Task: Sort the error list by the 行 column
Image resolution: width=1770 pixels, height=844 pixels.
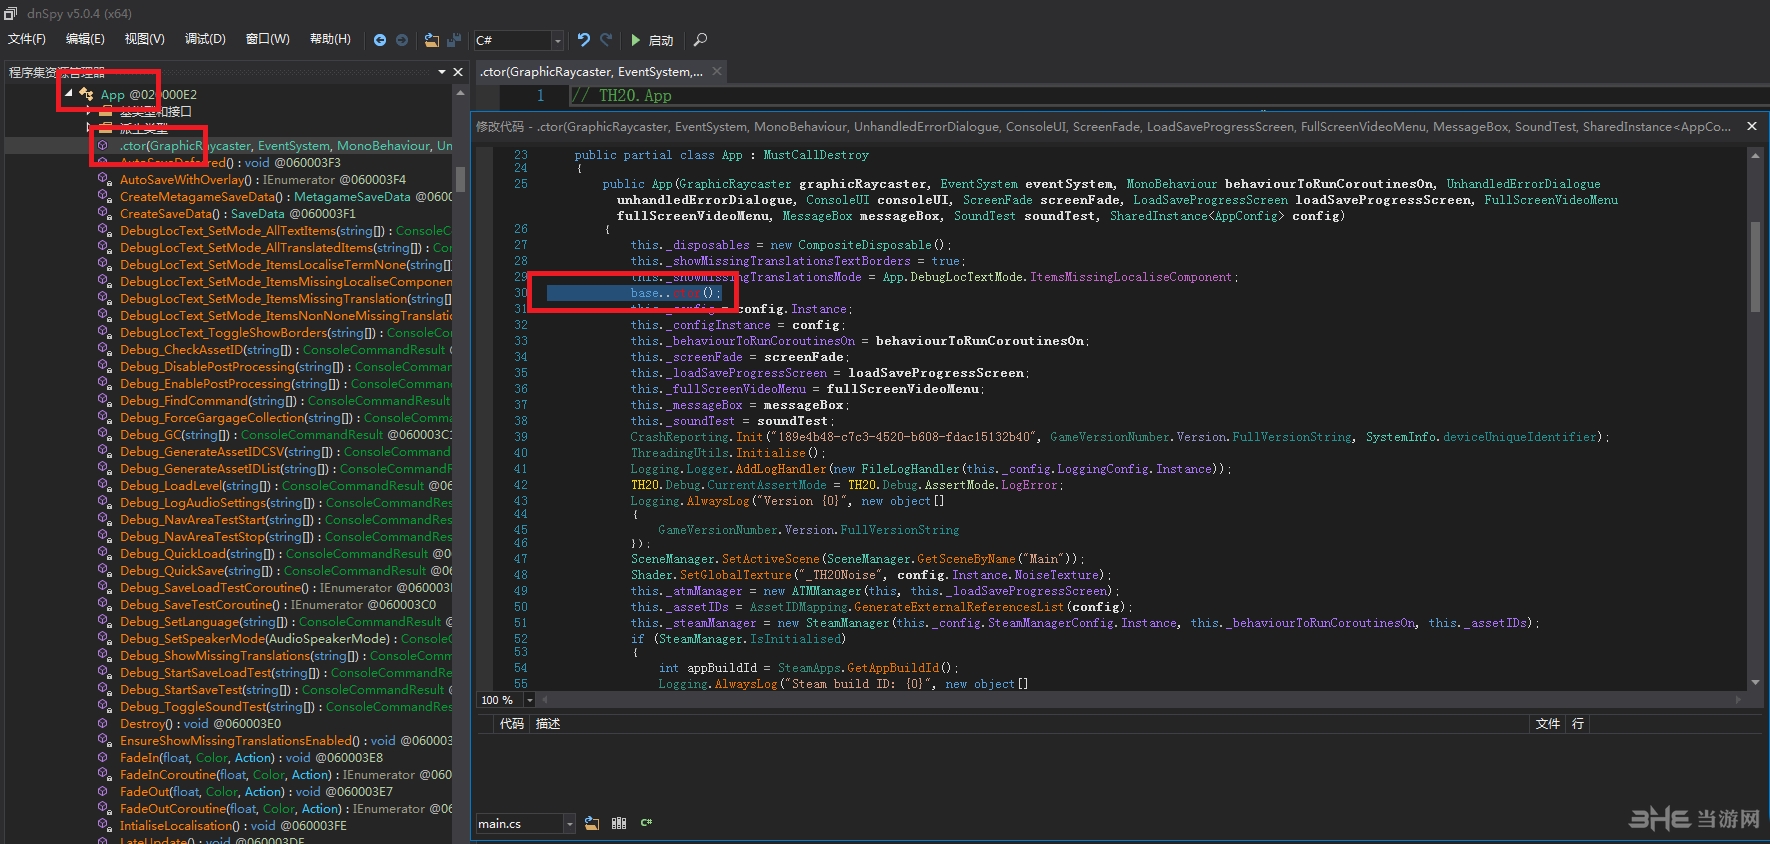Action: pos(1578,723)
